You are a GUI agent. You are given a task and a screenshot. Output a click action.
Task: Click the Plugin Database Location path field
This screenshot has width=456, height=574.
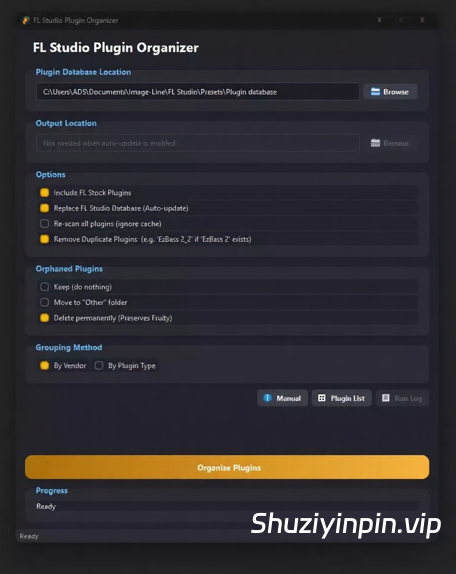[198, 92]
